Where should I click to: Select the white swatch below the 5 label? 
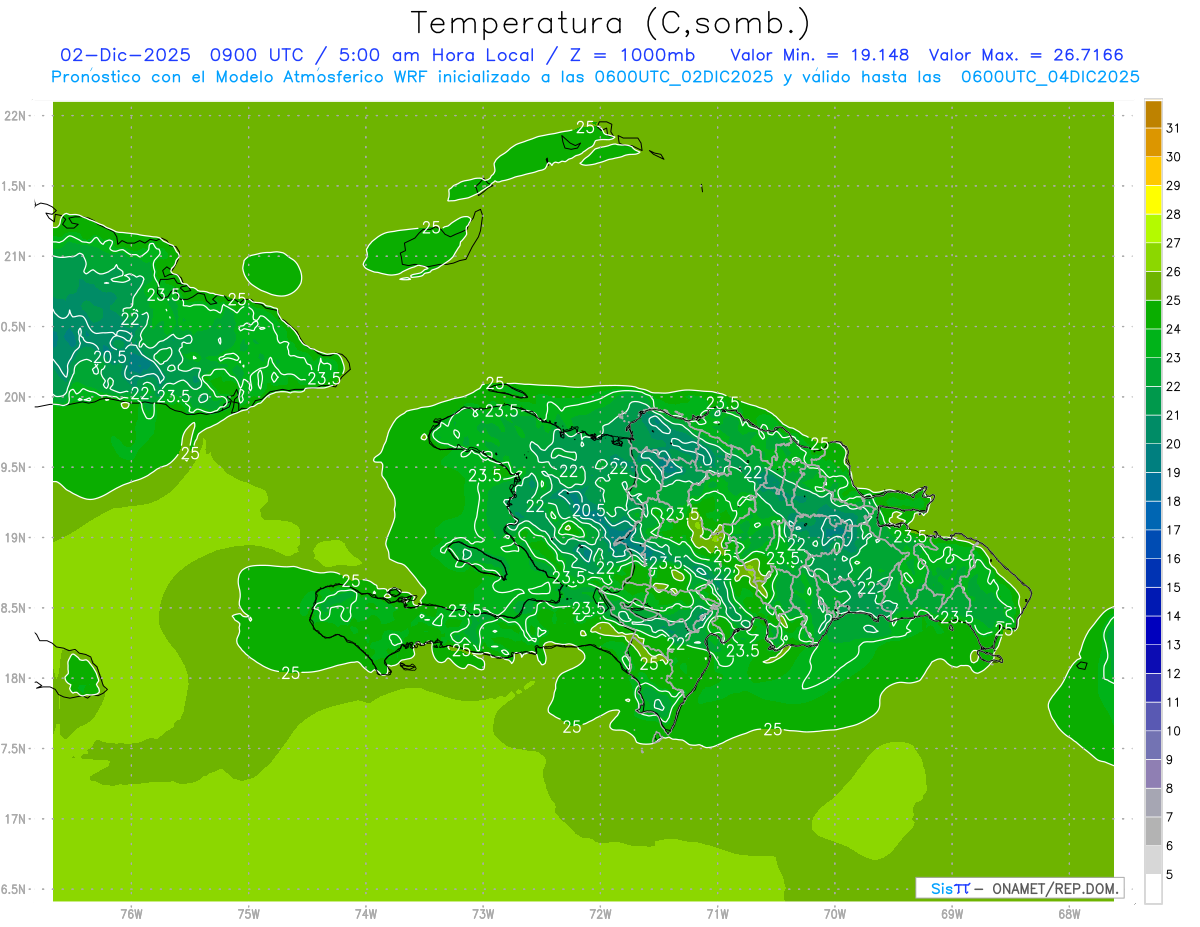1153,889
